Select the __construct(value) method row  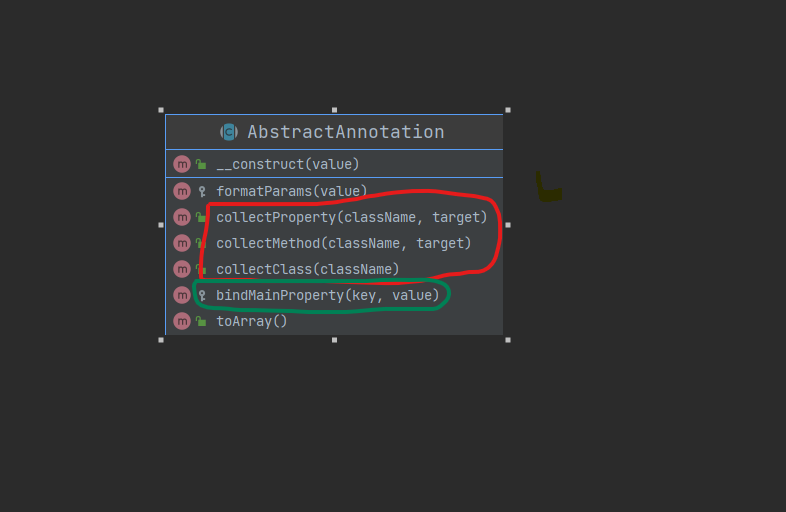pos(288,164)
